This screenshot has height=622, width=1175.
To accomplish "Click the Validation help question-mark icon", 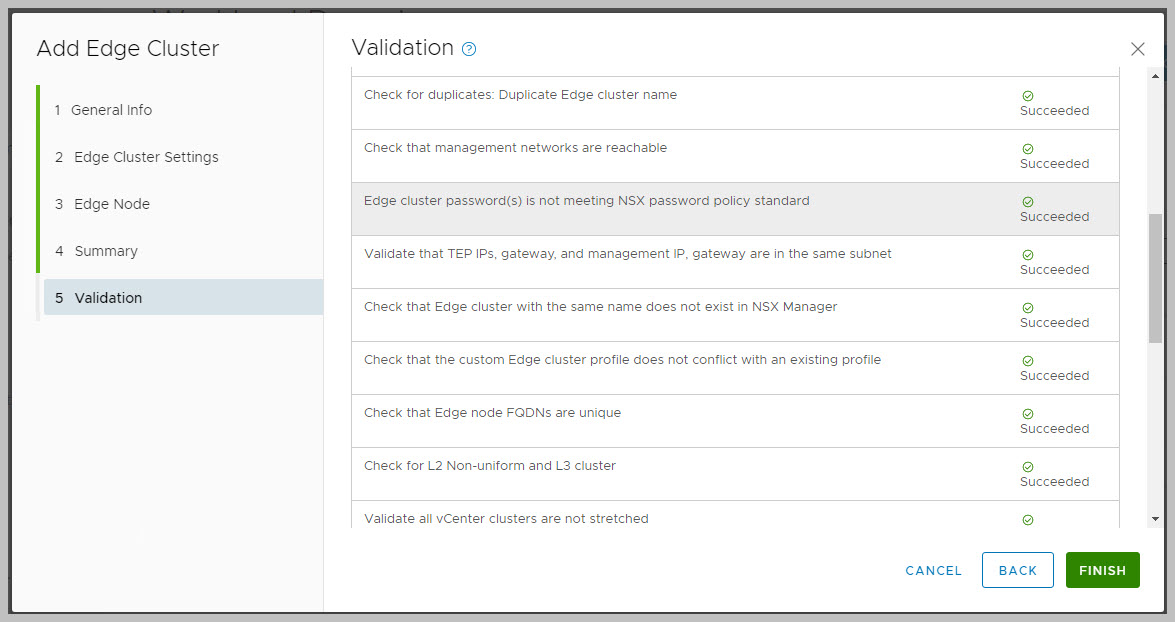I will [x=469, y=49].
